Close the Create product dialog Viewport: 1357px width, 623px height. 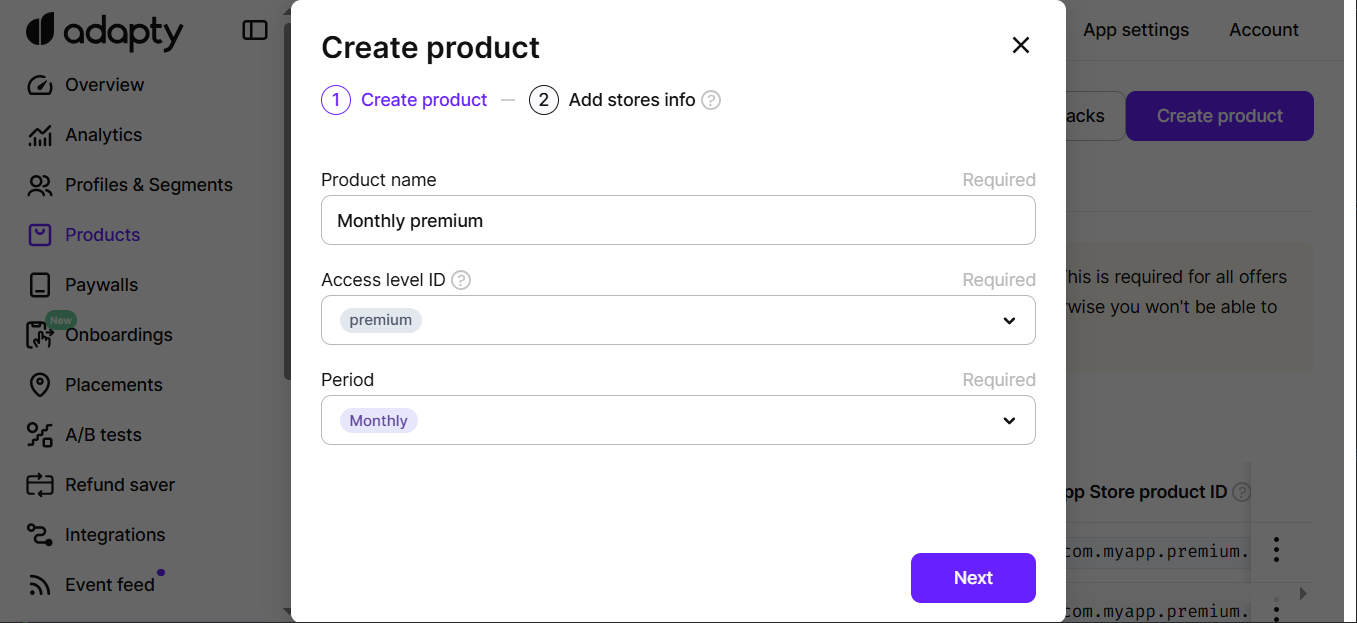pyautogui.click(x=1020, y=45)
